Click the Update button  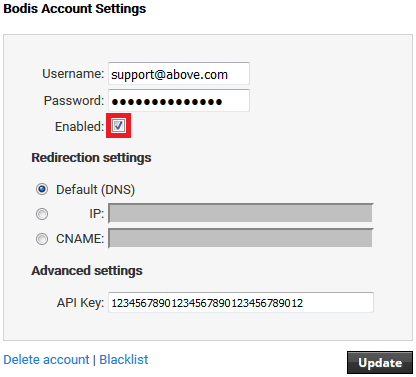point(380,362)
